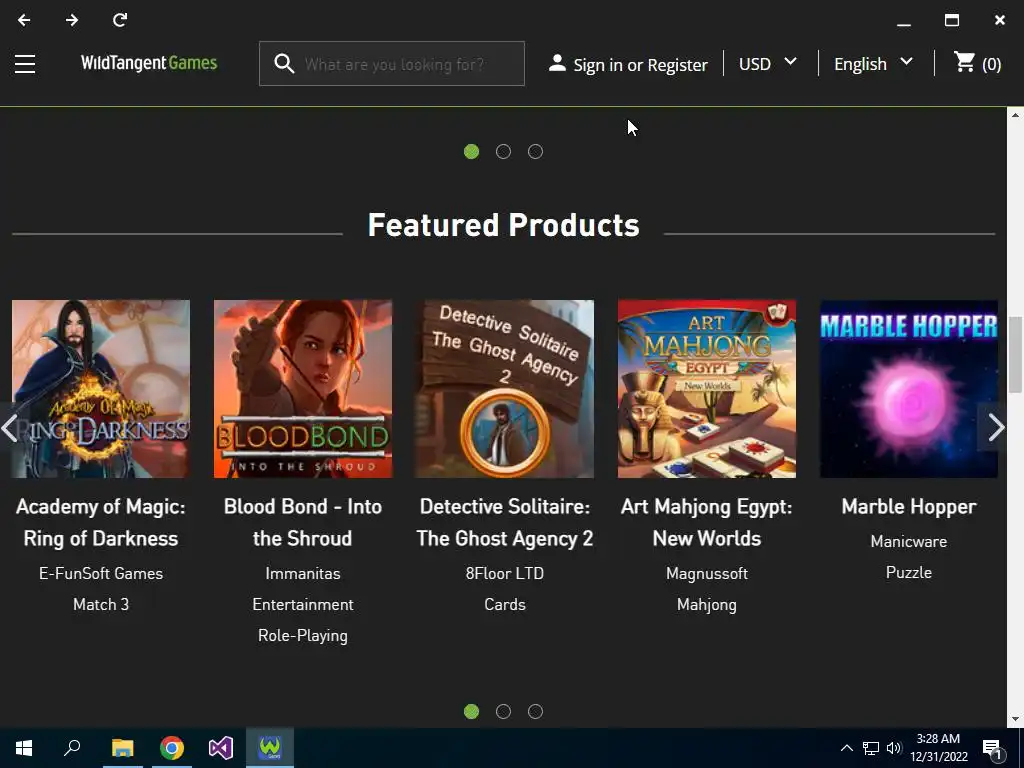This screenshot has width=1024, height=768.
Task: Click the Match 3 genre label
Action: 101,605
